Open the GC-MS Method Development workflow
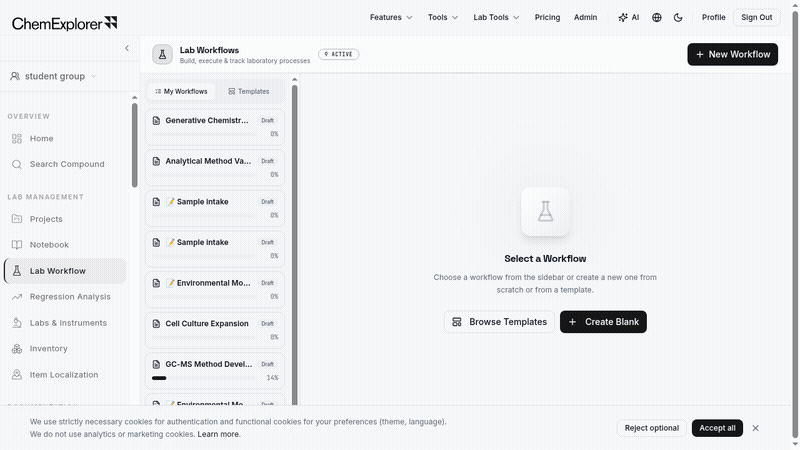 coord(215,371)
